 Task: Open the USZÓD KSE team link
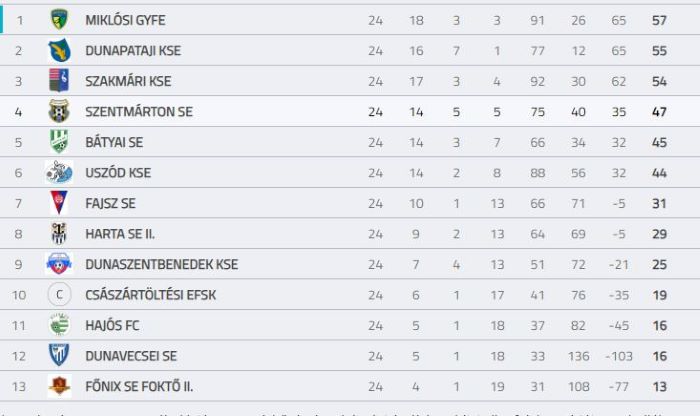click(x=118, y=173)
